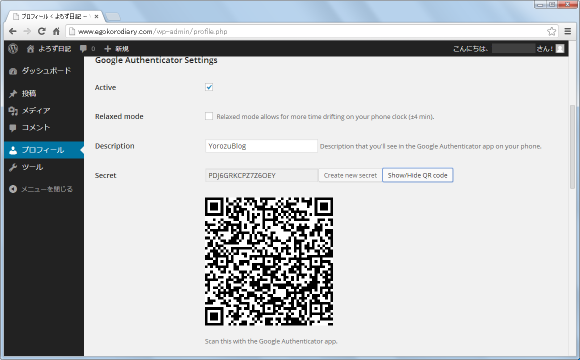Click the 'Google Authenticator Settings' heading
580x360 pixels.
coord(156,60)
